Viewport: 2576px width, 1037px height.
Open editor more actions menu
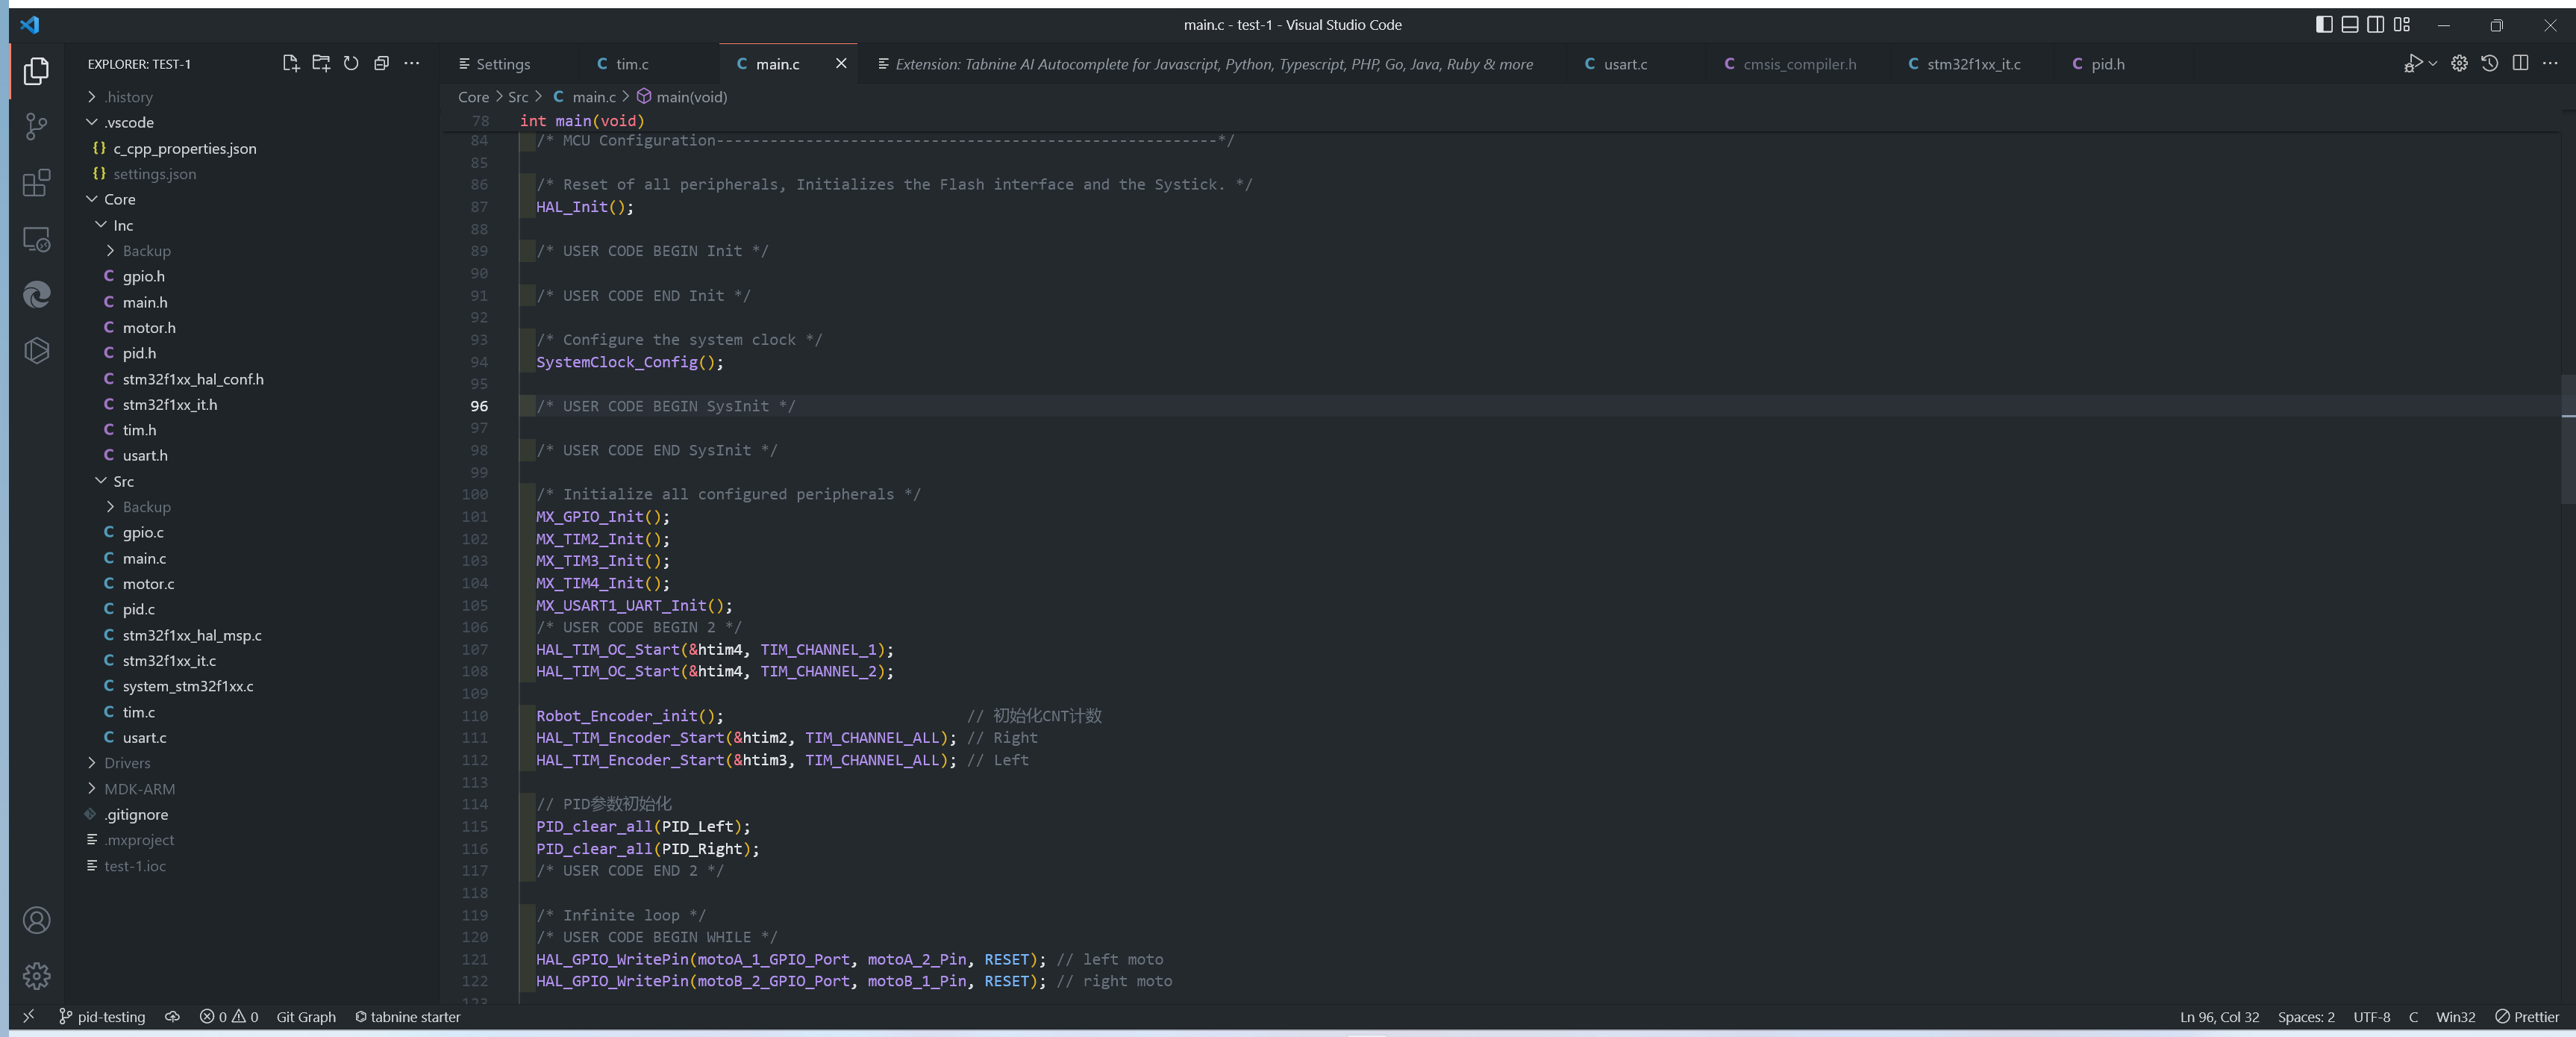coord(2551,63)
